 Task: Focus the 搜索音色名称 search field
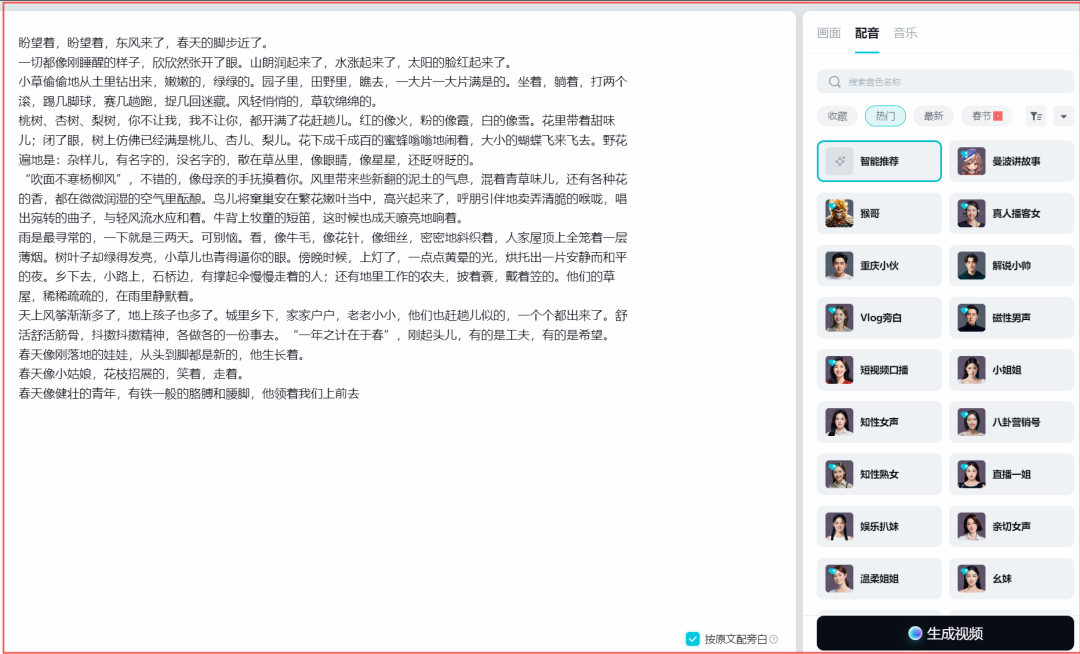tap(945, 82)
